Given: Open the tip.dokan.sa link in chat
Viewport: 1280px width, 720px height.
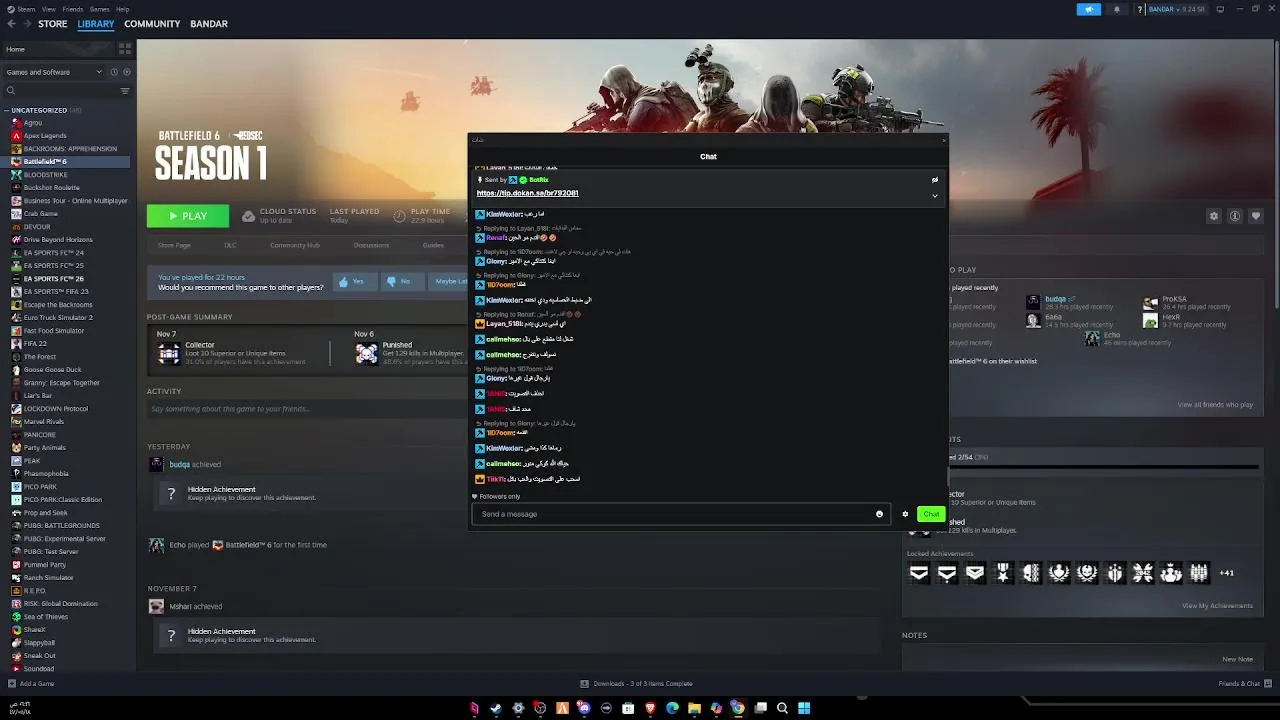Looking at the screenshot, I should click(527, 193).
